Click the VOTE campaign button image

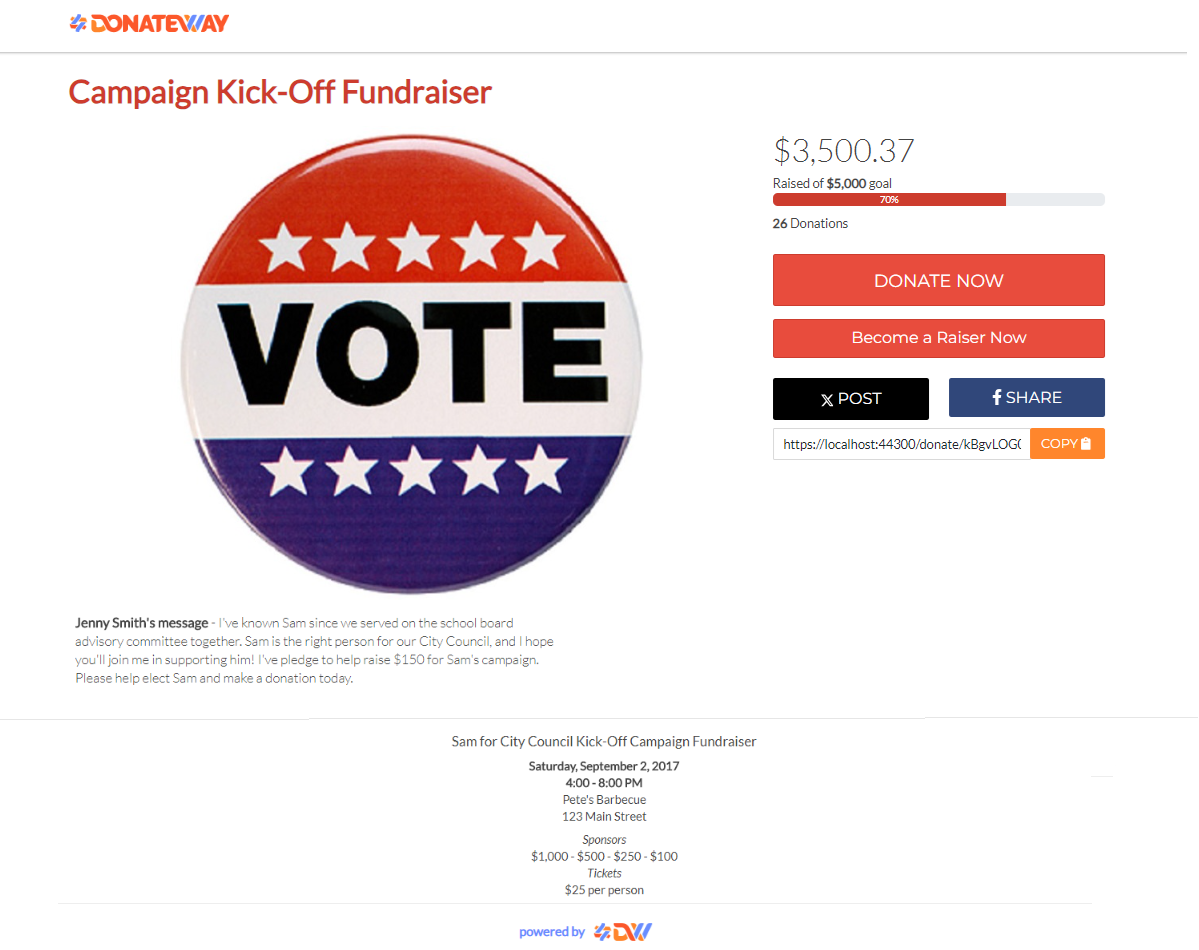point(412,362)
